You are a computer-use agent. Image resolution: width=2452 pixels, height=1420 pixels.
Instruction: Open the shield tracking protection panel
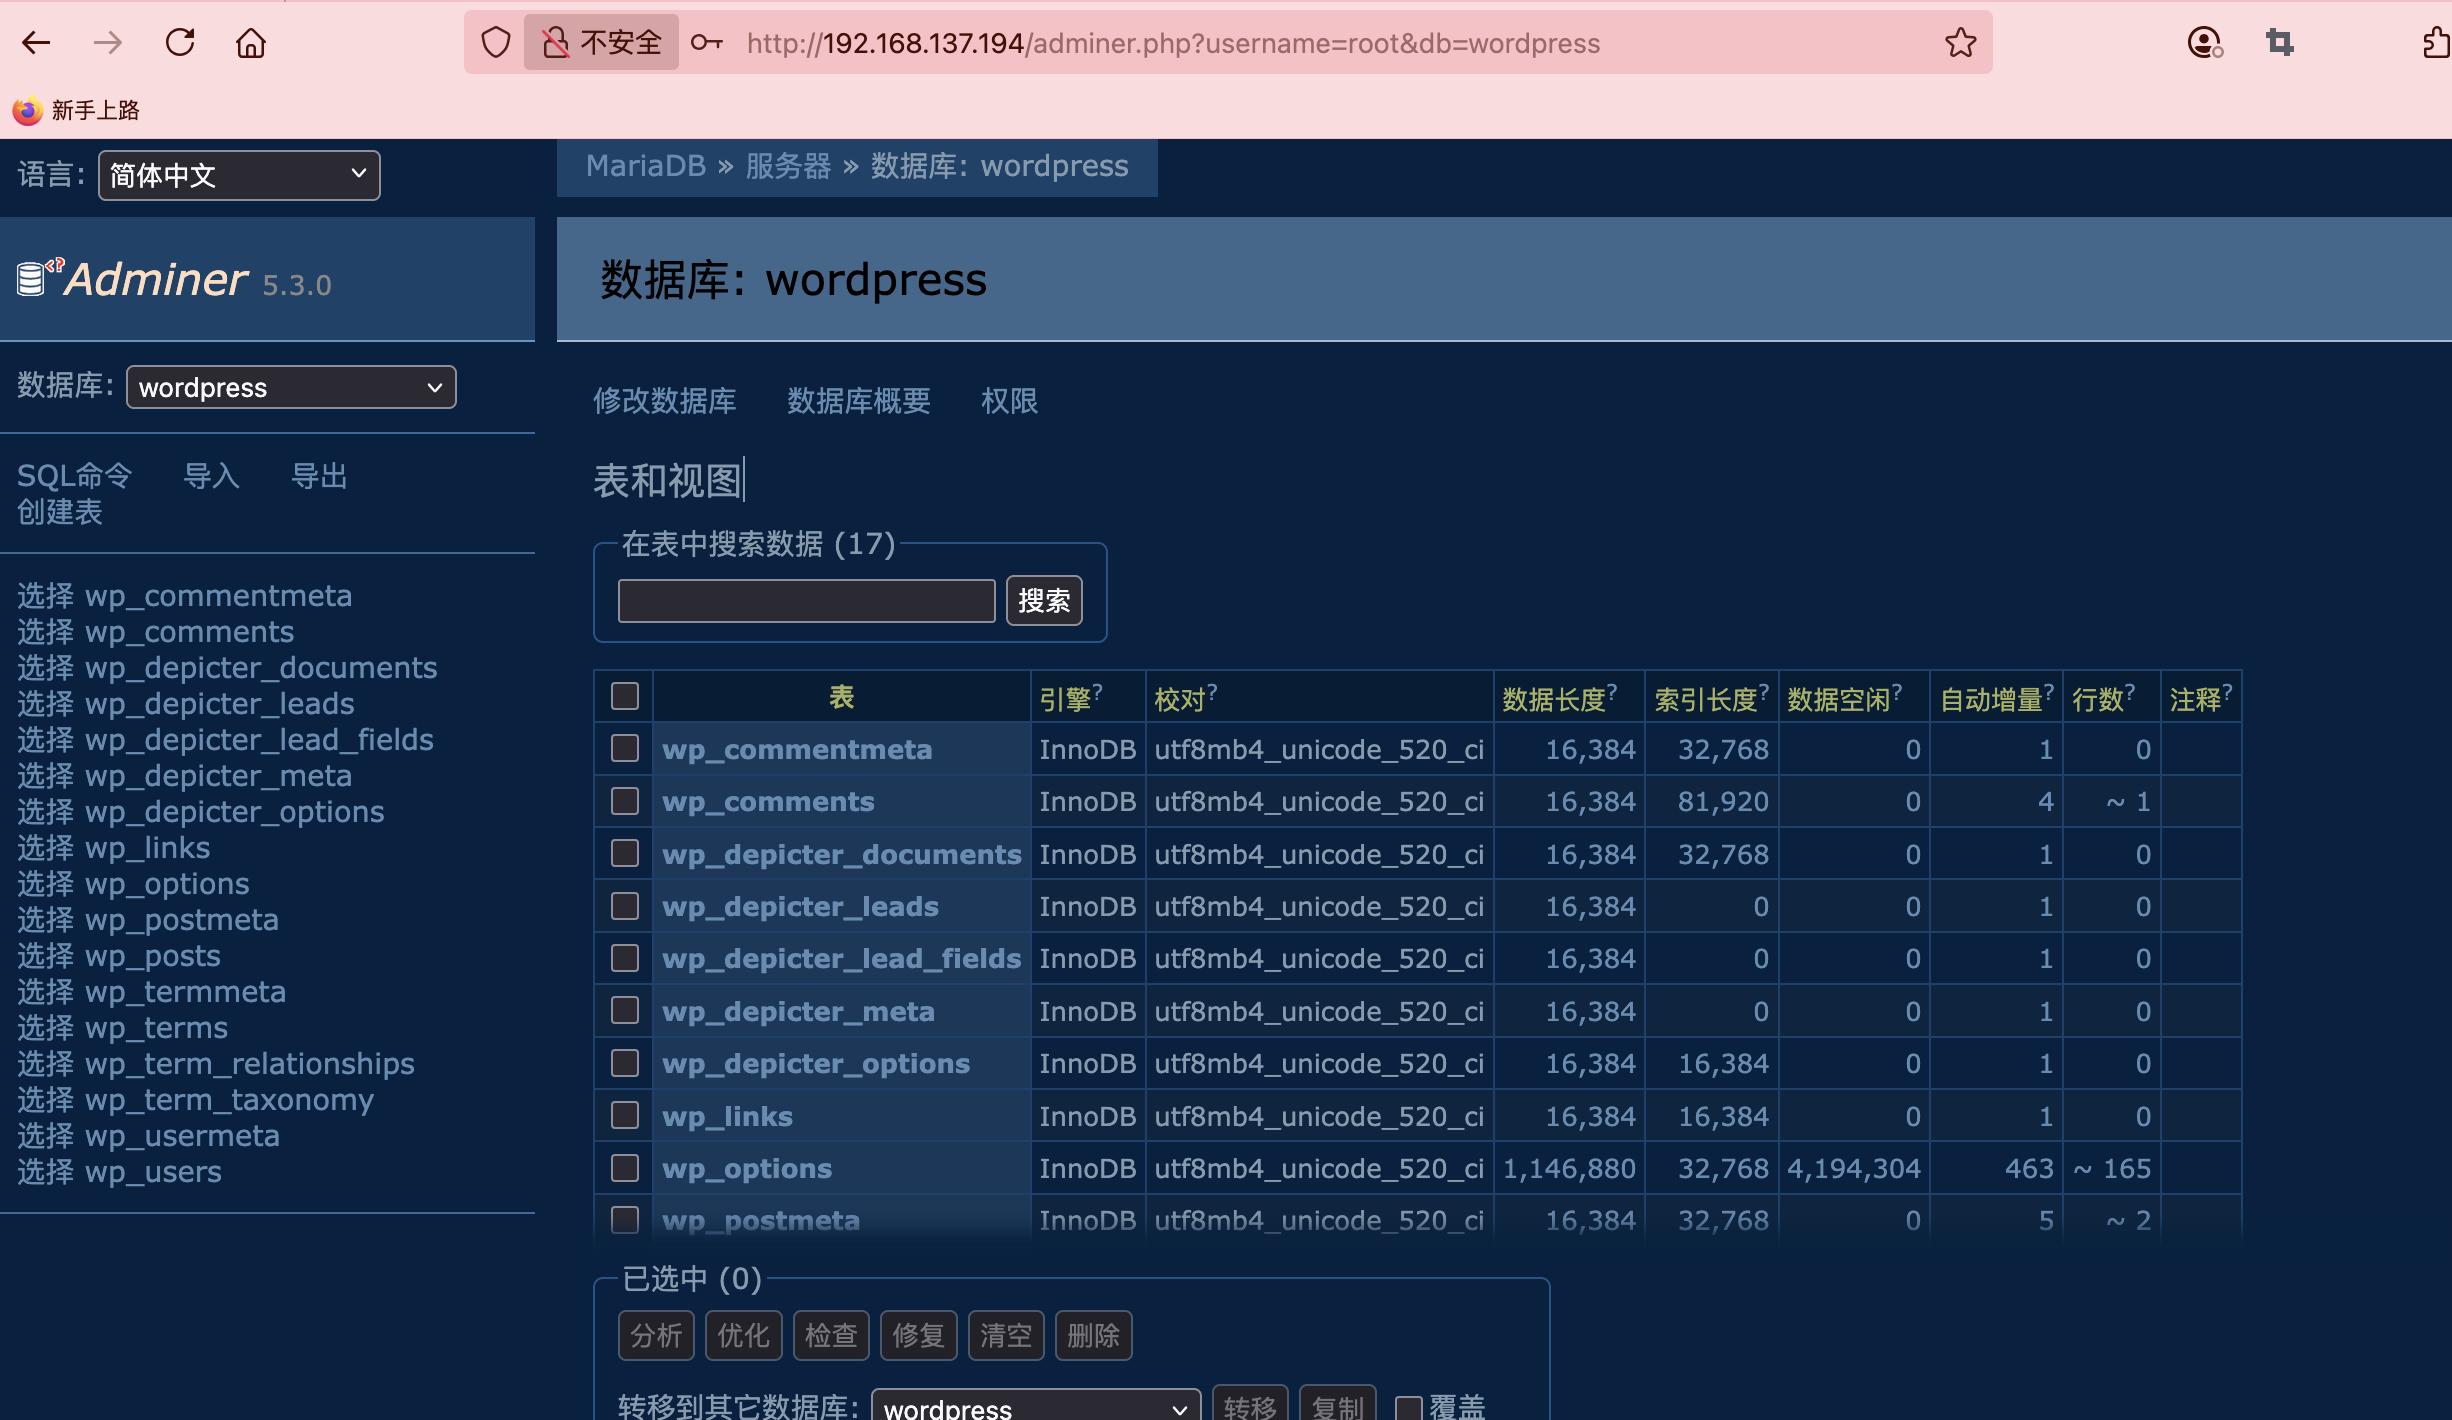[496, 43]
